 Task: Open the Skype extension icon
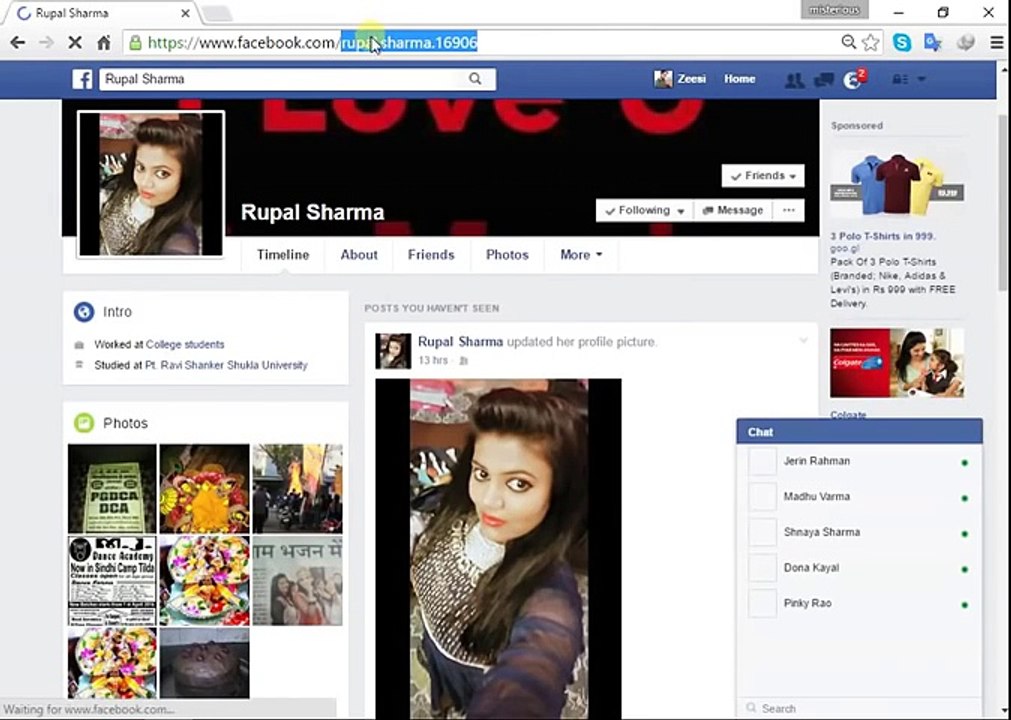pyautogui.click(x=902, y=42)
